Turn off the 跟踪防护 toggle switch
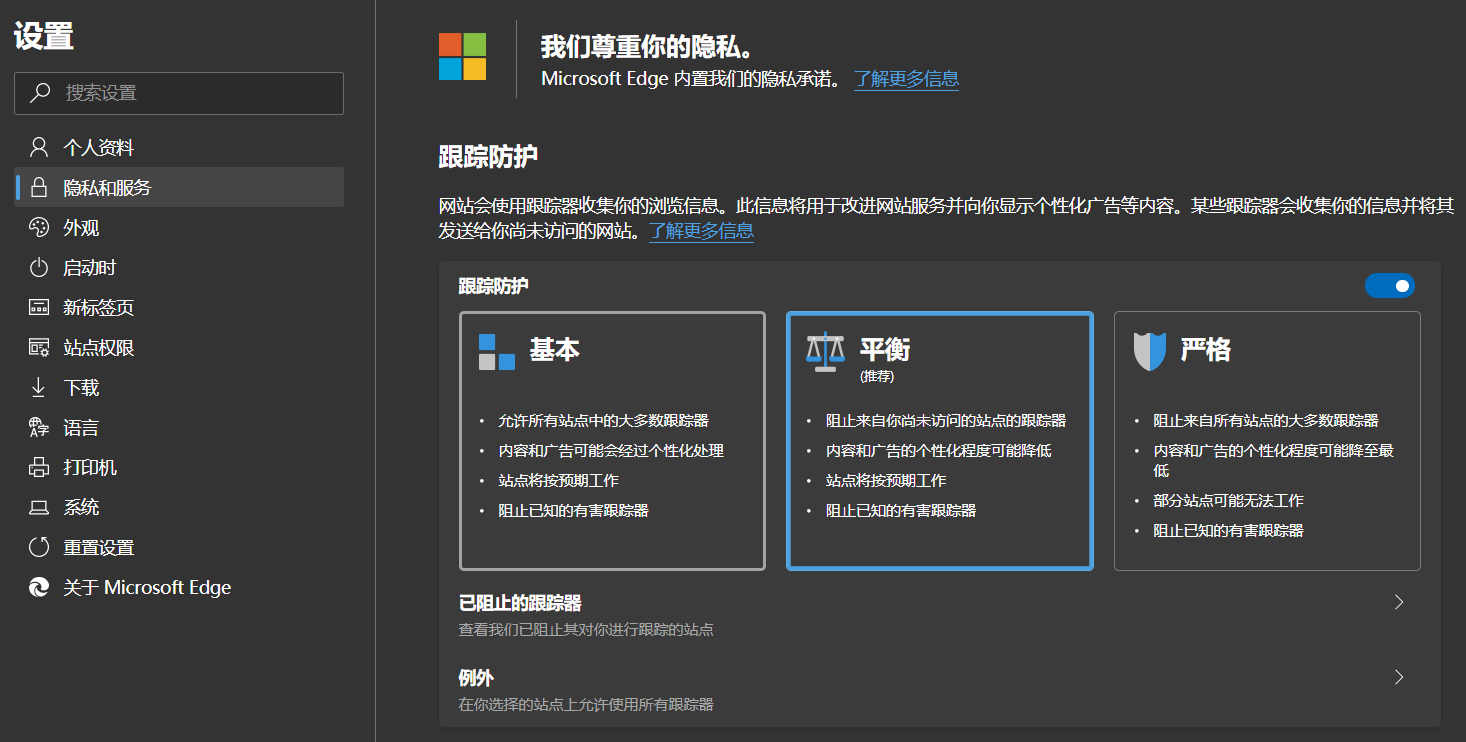The height and width of the screenshot is (742, 1466). [1390, 286]
